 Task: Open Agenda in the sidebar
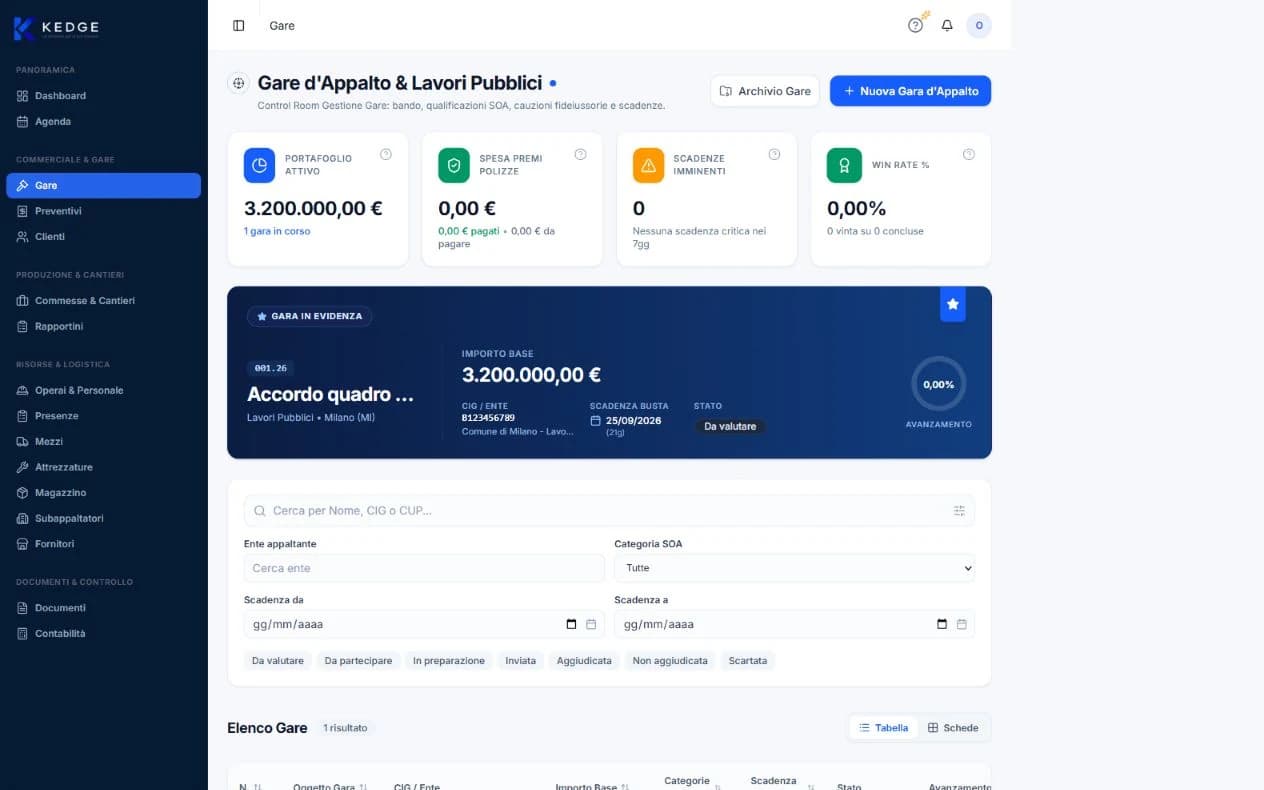tap(103, 121)
